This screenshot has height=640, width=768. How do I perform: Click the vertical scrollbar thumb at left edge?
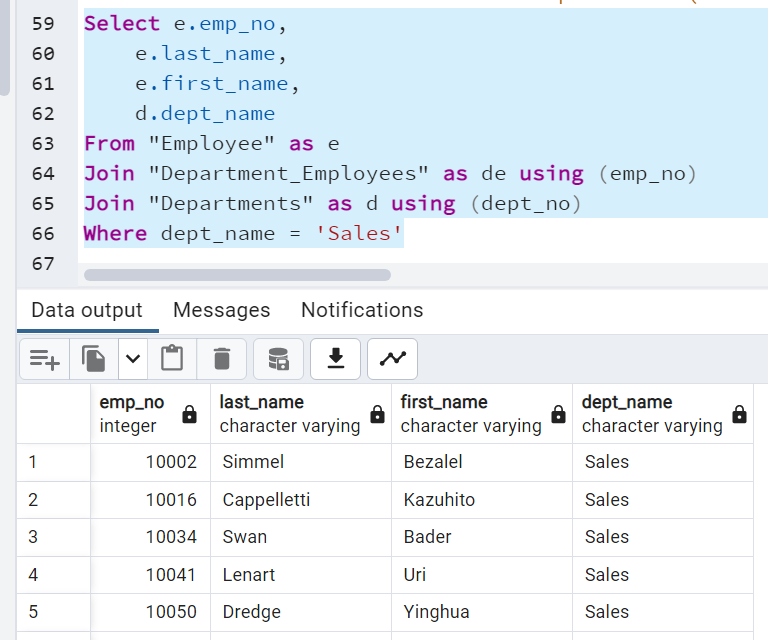click(4, 47)
